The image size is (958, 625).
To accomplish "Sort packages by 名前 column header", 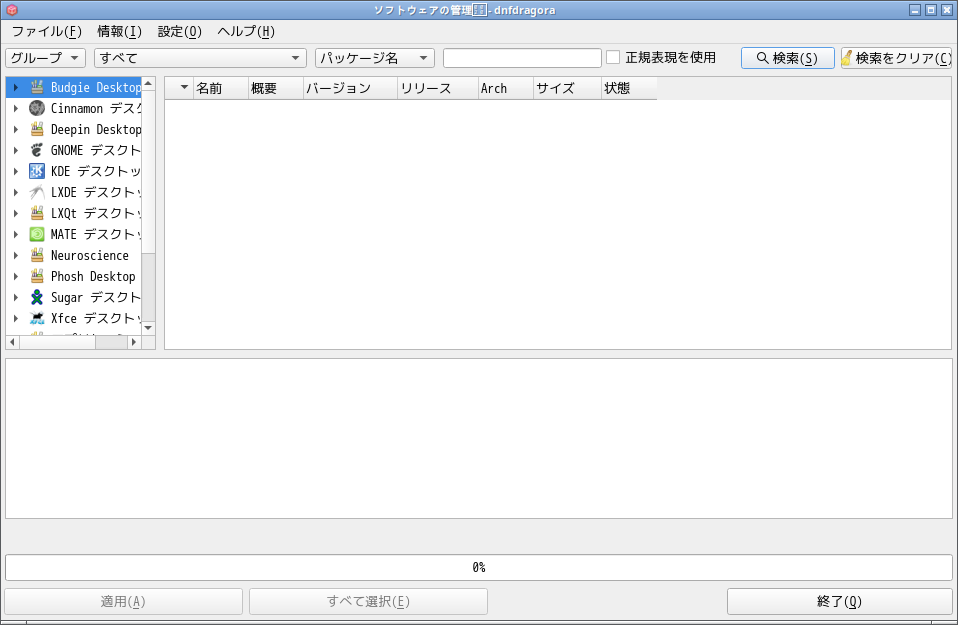I will click(x=221, y=89).
